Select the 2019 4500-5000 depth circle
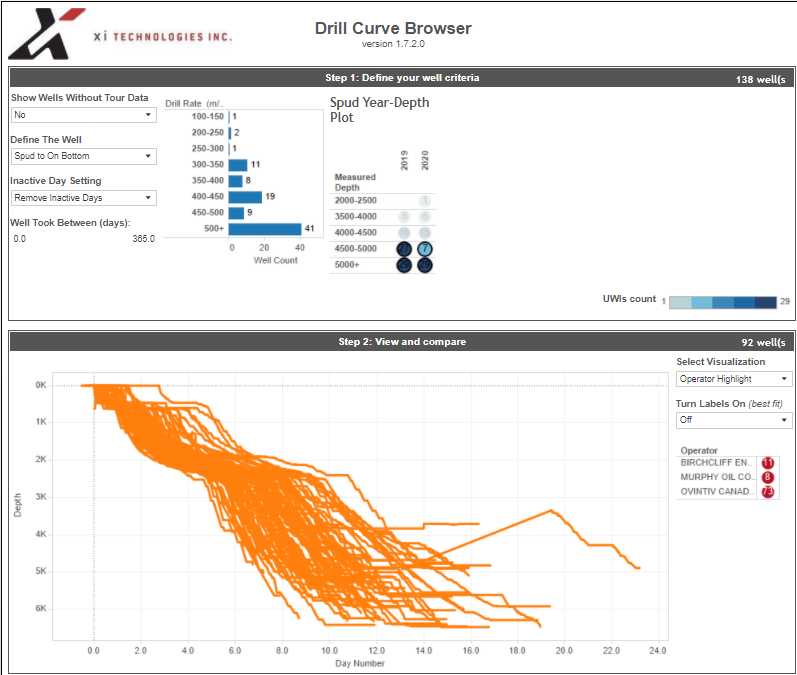 (x=404, y=249)
